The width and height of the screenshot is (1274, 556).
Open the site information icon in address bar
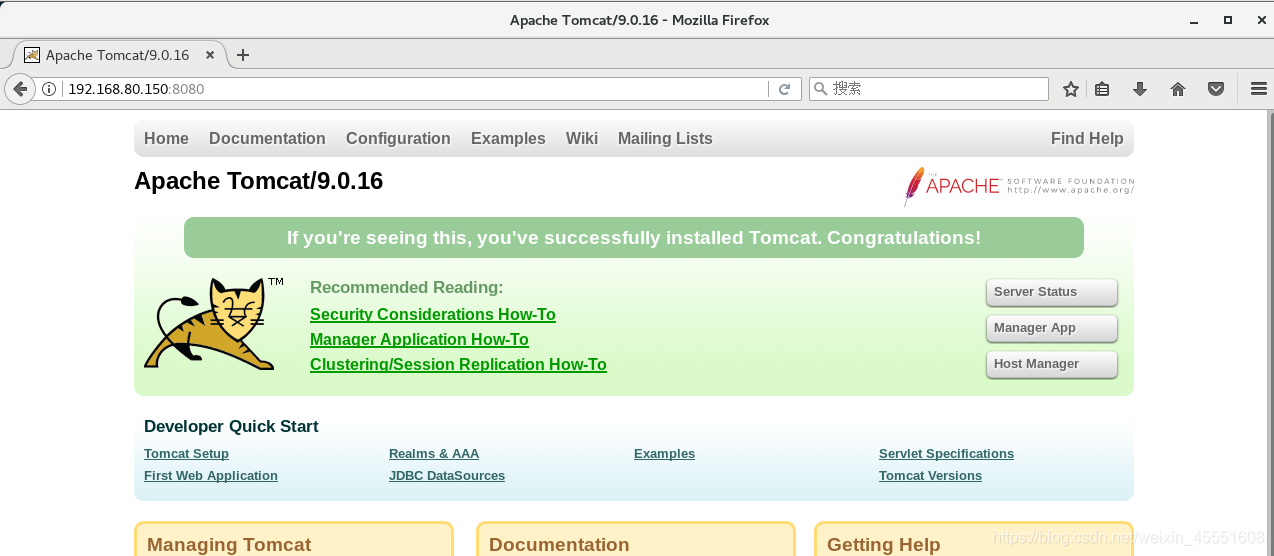48,89
